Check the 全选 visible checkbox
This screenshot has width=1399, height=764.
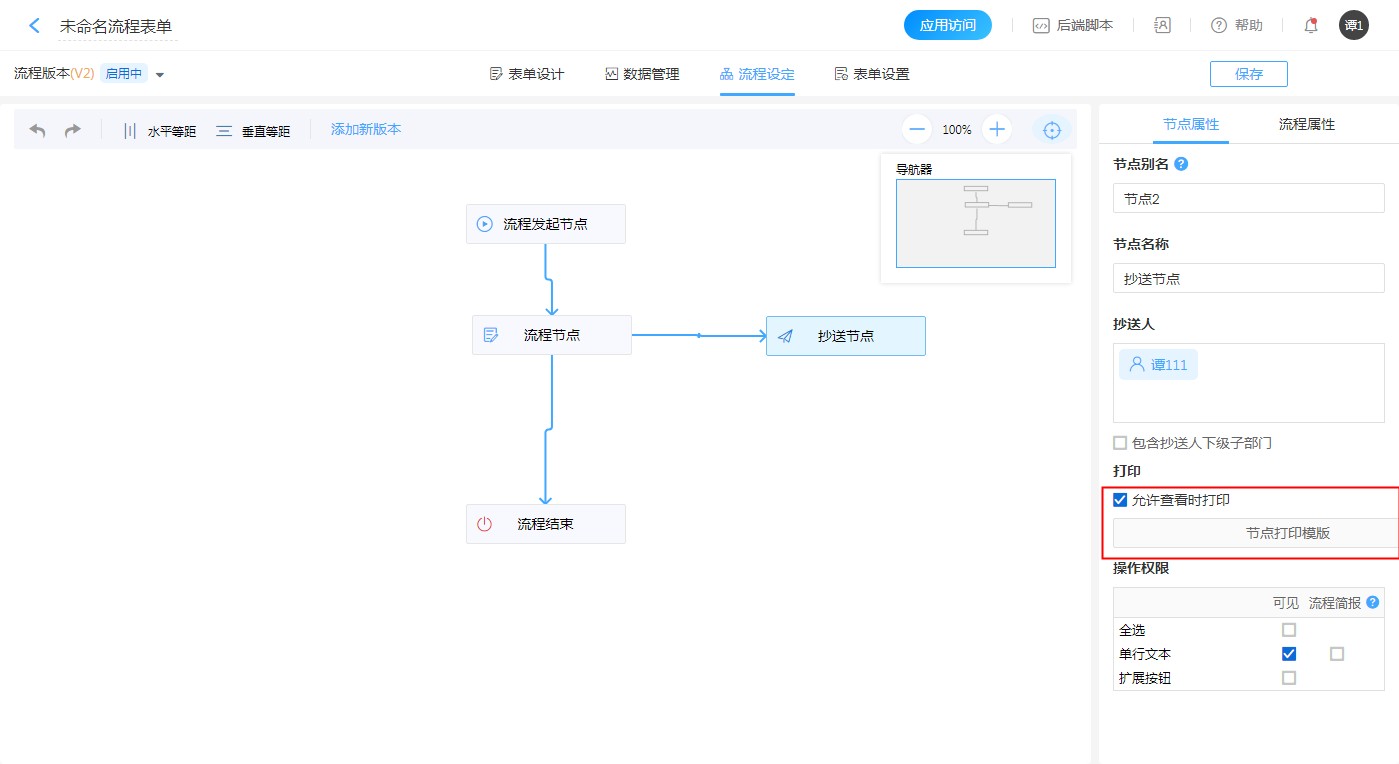point(1289,630)
